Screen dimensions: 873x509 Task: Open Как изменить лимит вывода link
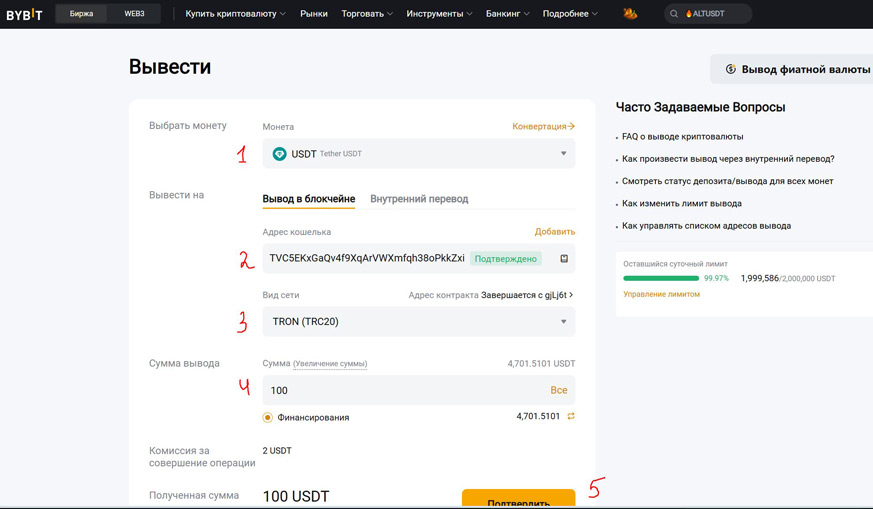tap(682, 203)
